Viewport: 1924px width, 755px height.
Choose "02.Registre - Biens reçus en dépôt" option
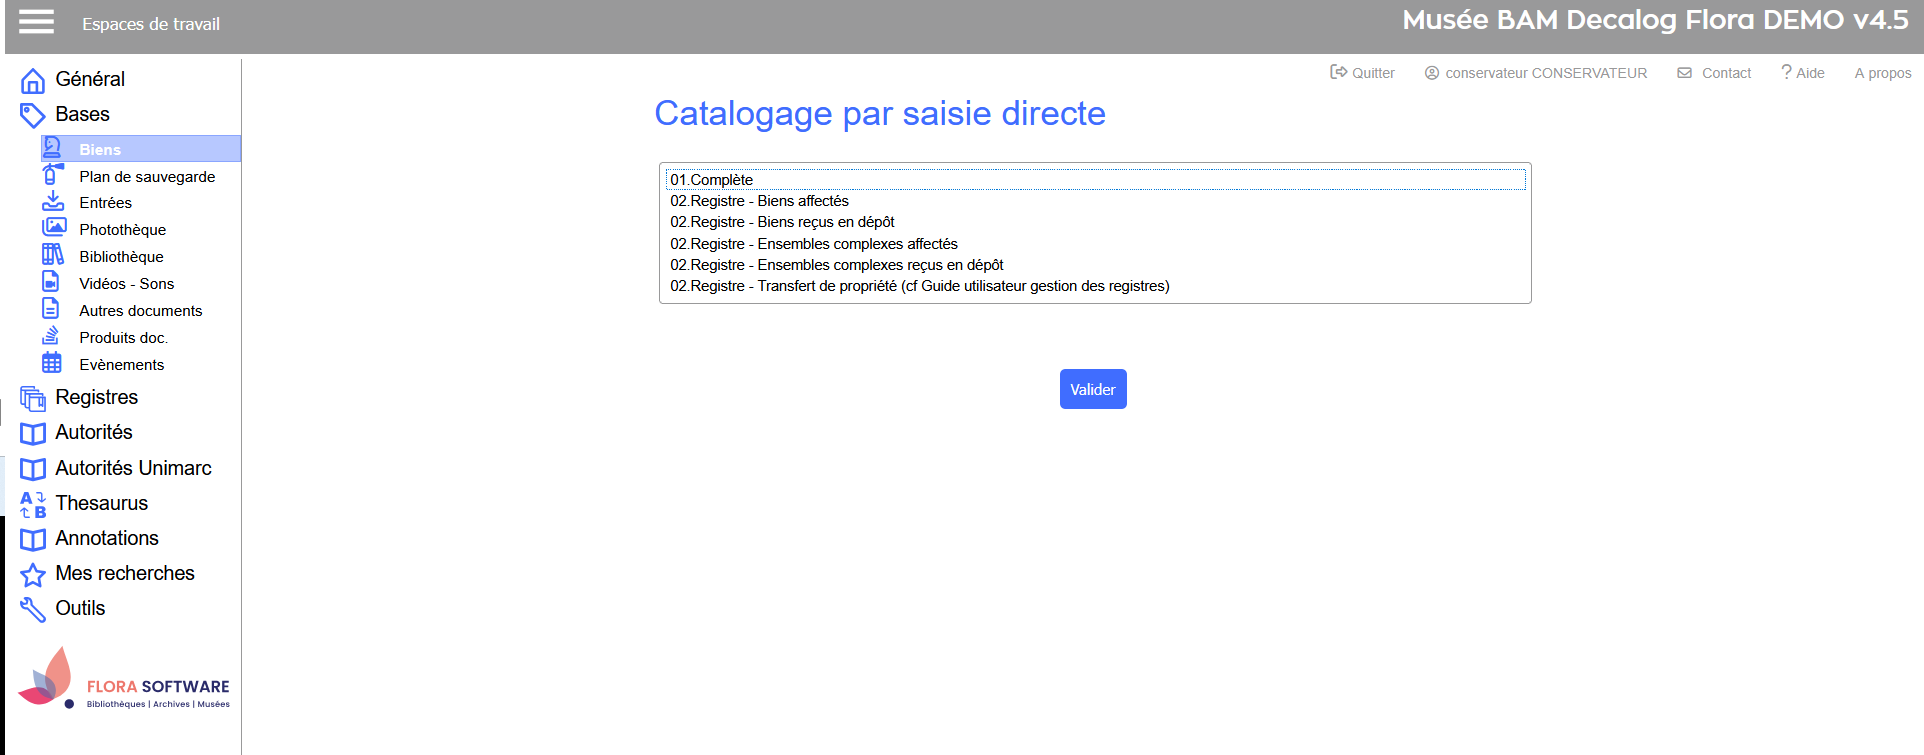point(782,222)
